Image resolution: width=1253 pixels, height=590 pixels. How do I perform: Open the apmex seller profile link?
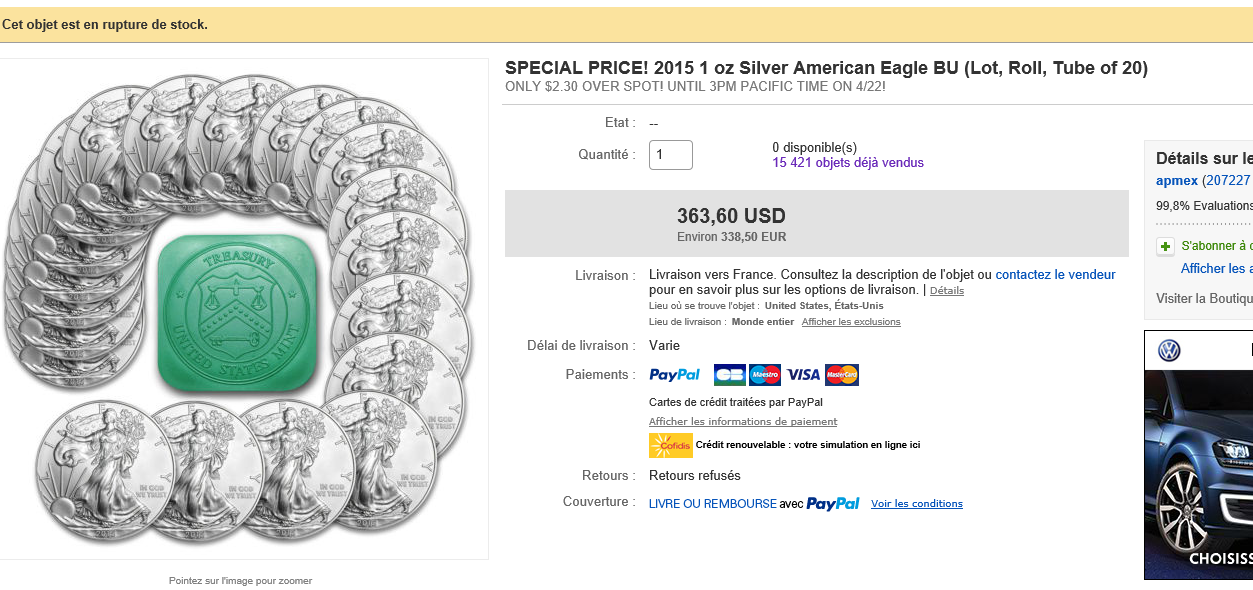[1176, 181]
